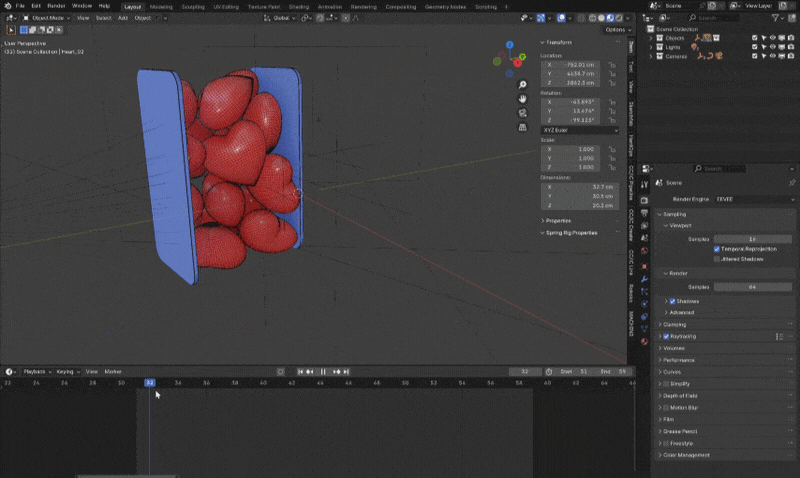Open the Render menu in top bar
The image size is (800, 478).
click(57, 6)
